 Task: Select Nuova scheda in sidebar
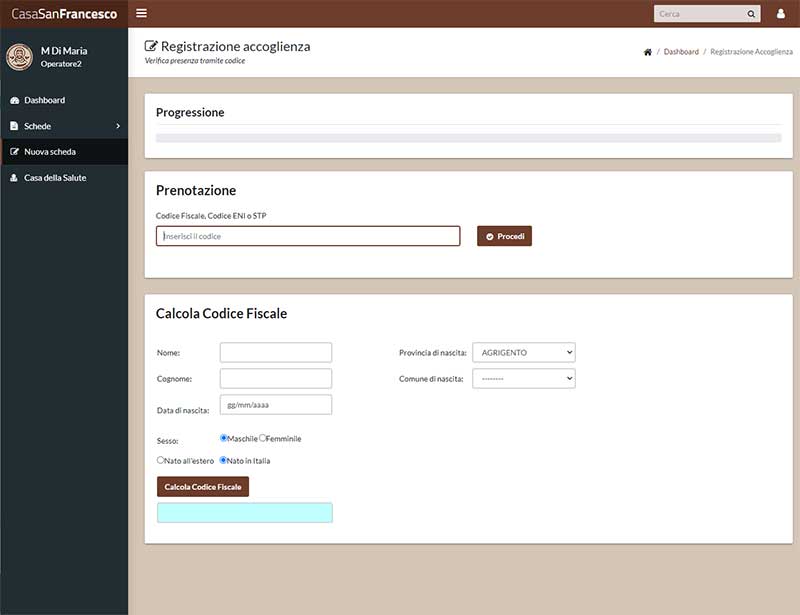click(64, 152)
